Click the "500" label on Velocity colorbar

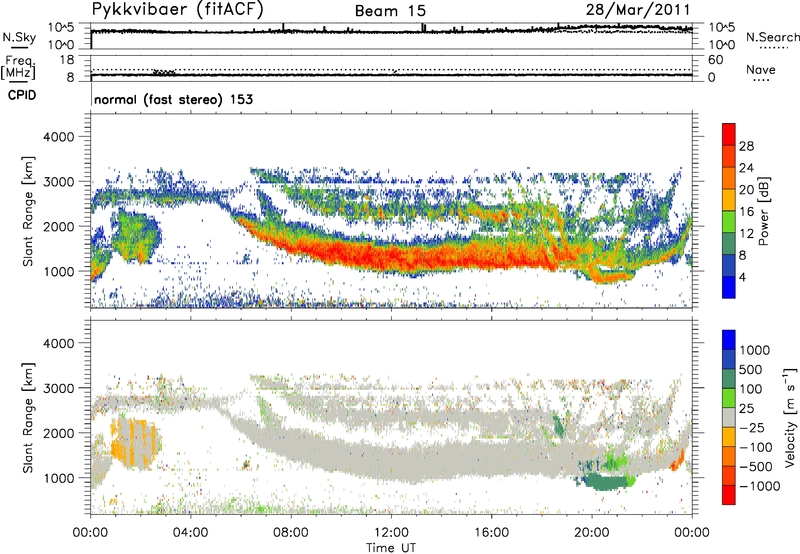(751, 369)
